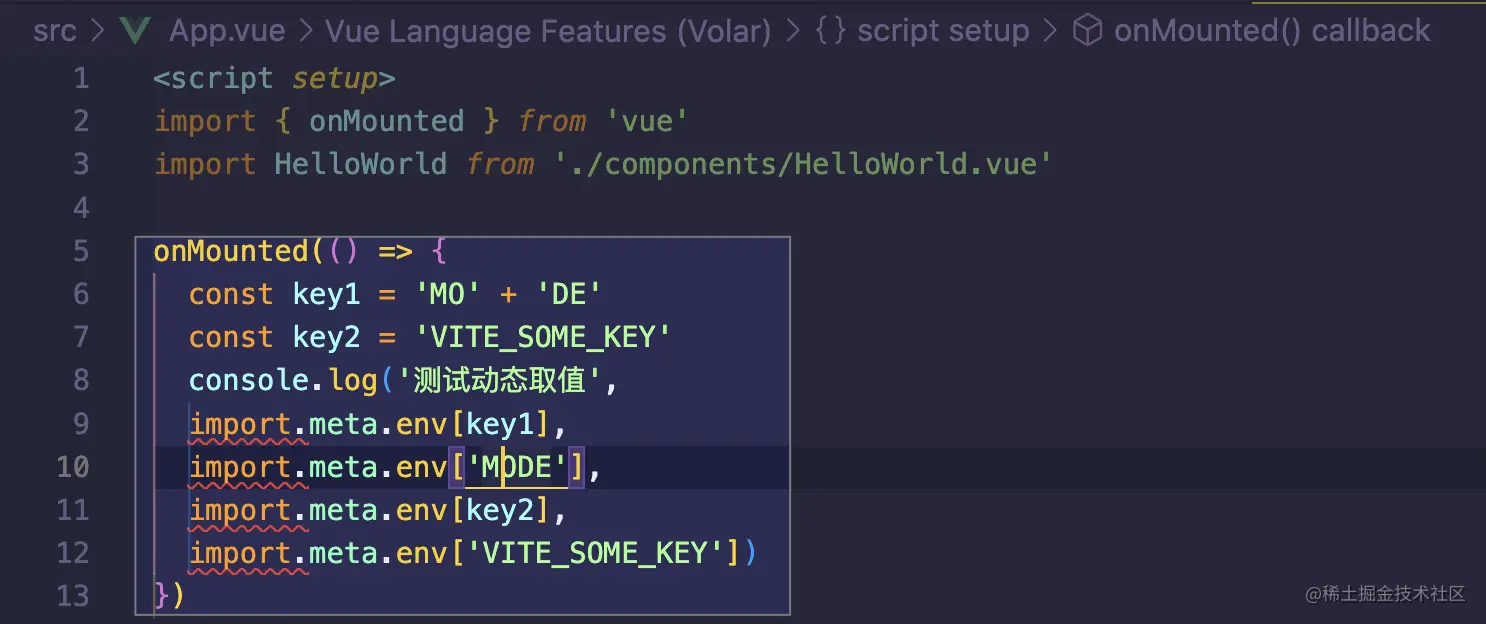Click line number 10 in the gutter

[x=72, y=467]
